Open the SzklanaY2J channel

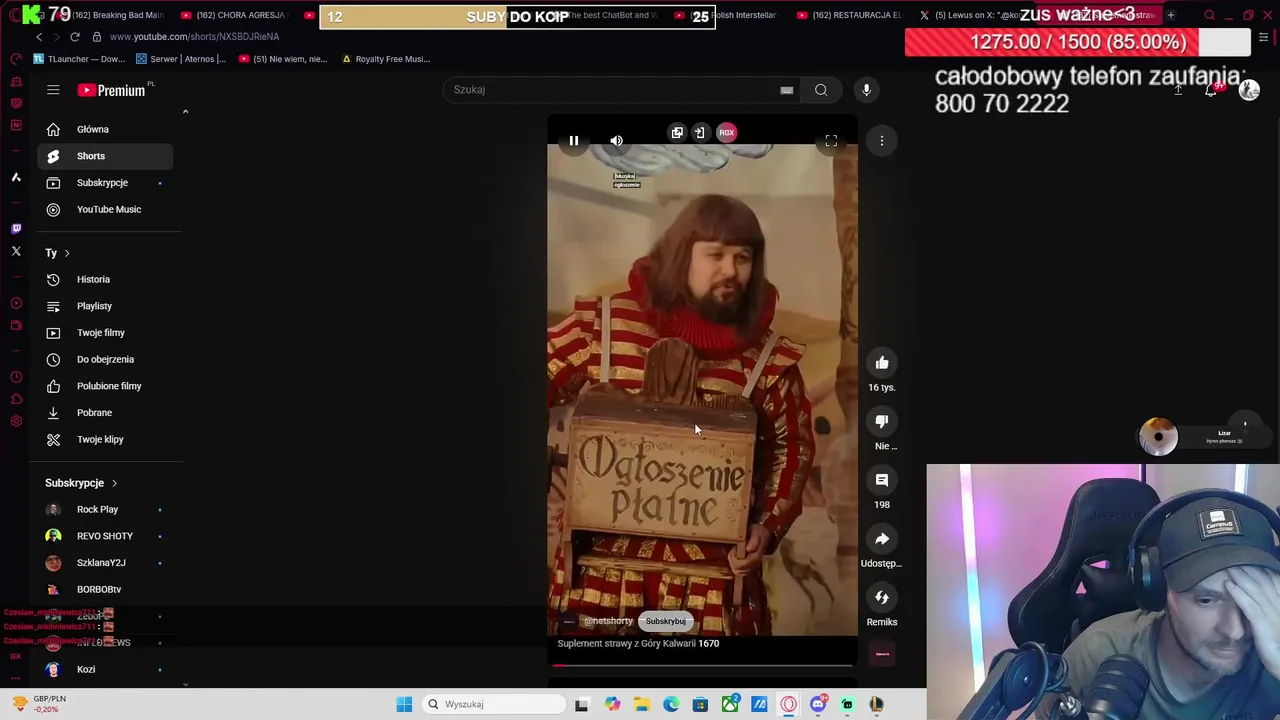(x=105, y=563)
